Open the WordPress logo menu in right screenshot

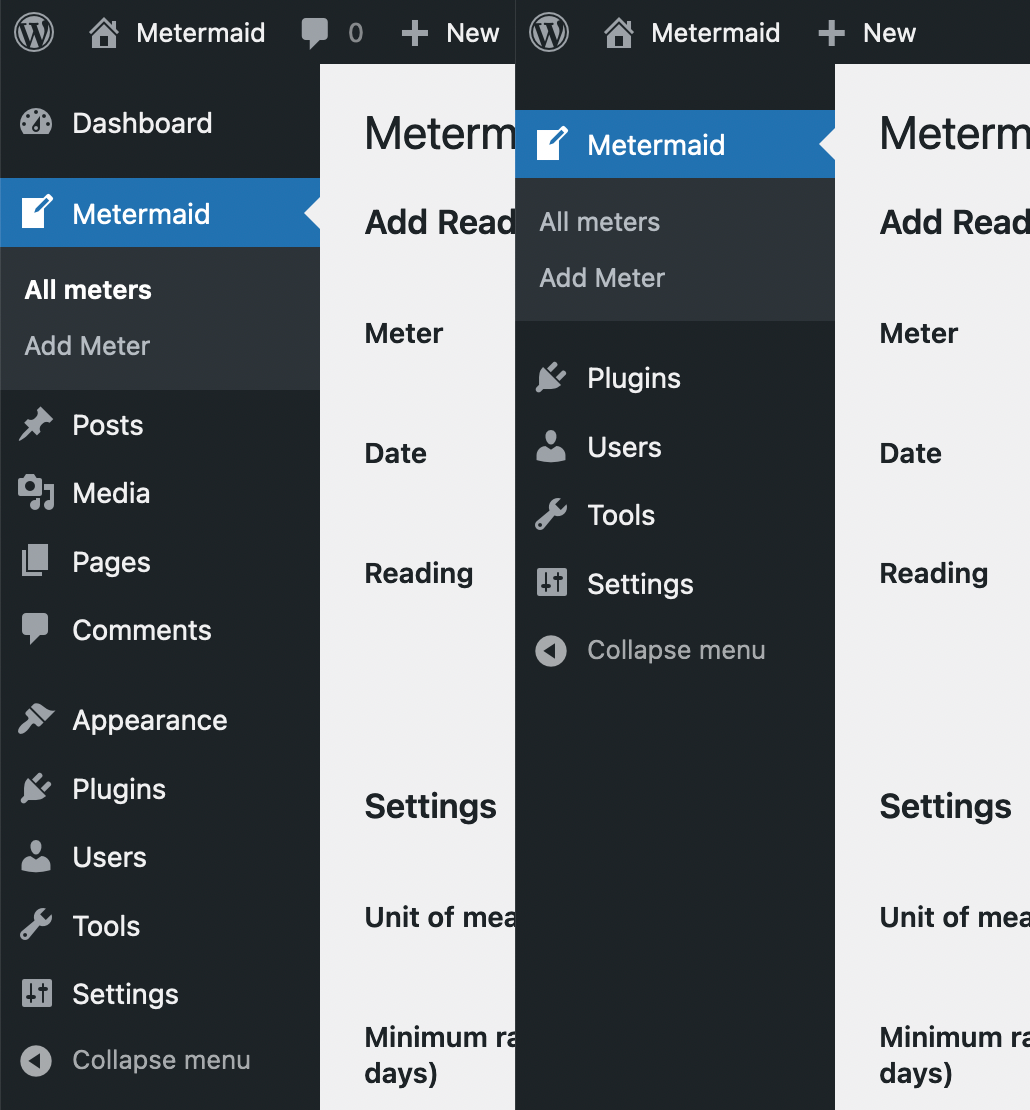click(549, 33)
